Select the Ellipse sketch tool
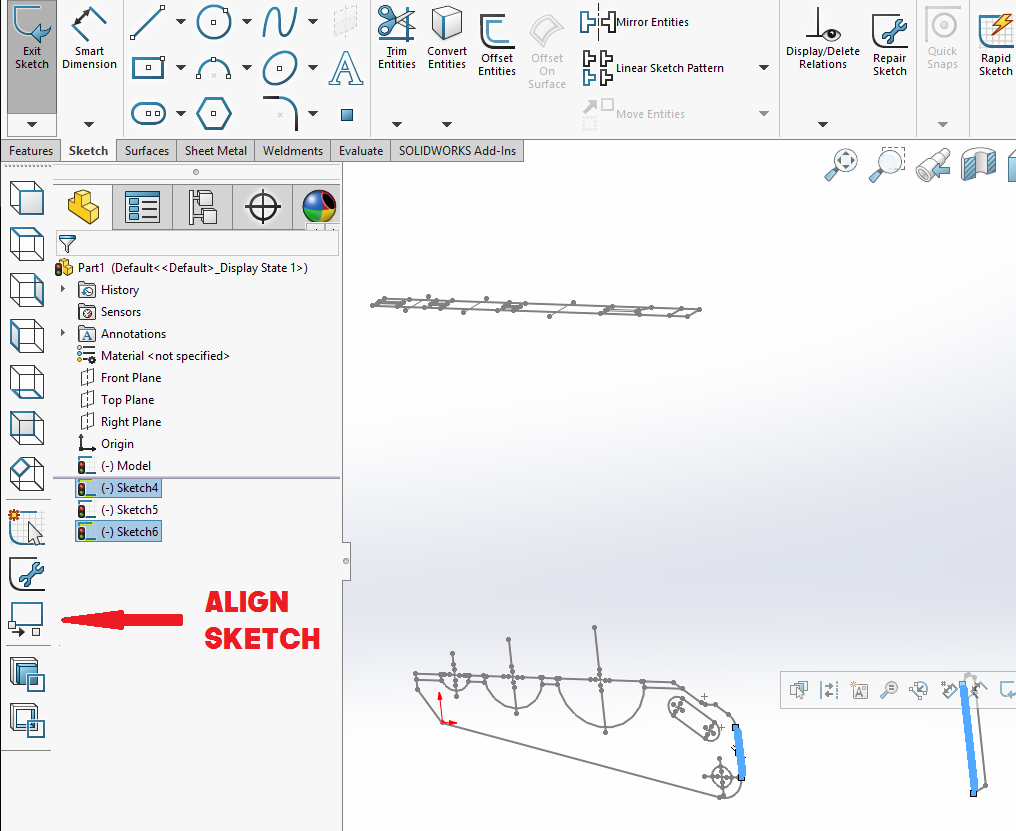The image size is (1016, 831). pyautogui.click(x=280, y=67)
